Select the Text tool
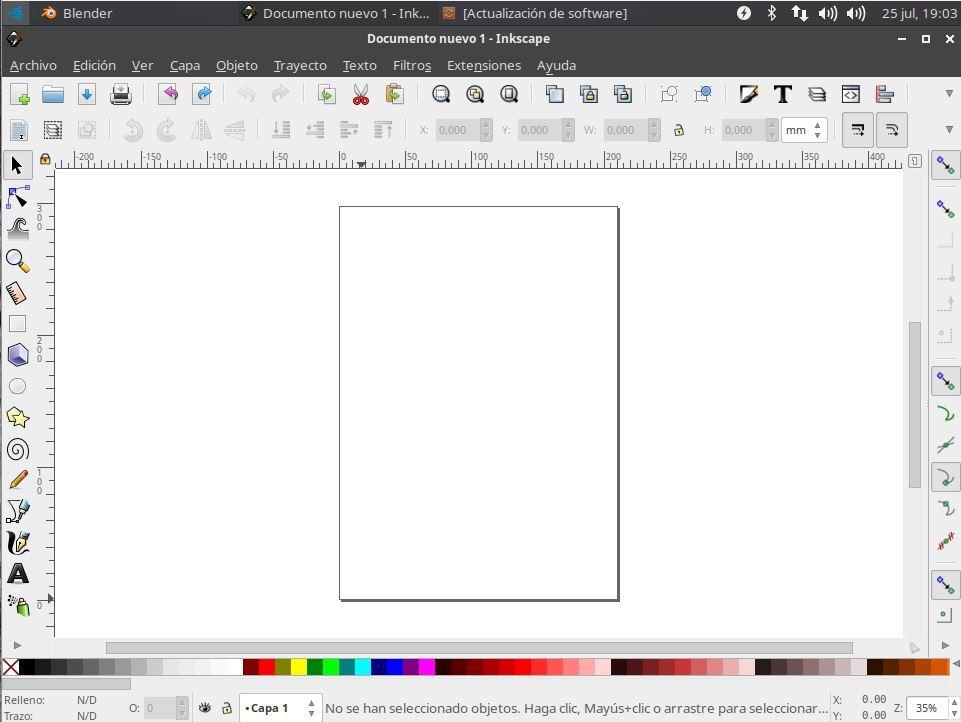 [x=16, y=573]
